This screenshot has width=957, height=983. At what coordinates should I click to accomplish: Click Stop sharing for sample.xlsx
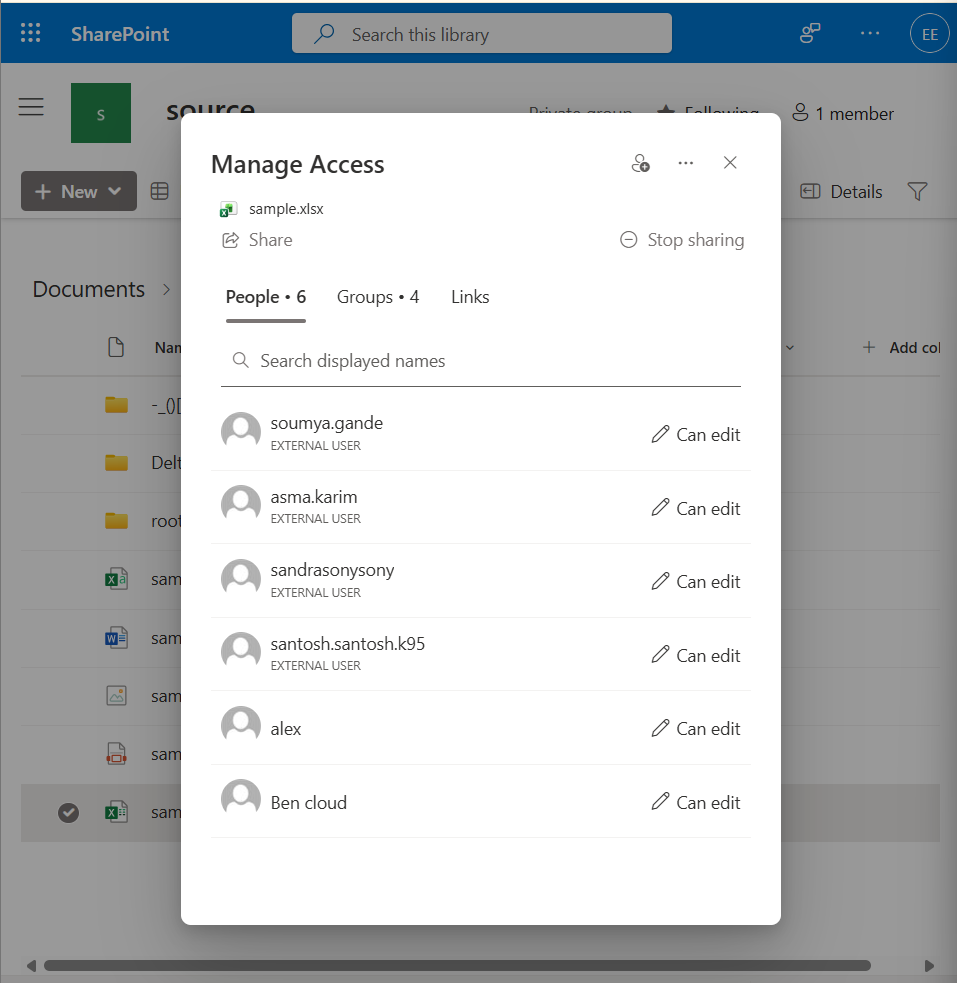pyautogui.click(x=681, y=239)
